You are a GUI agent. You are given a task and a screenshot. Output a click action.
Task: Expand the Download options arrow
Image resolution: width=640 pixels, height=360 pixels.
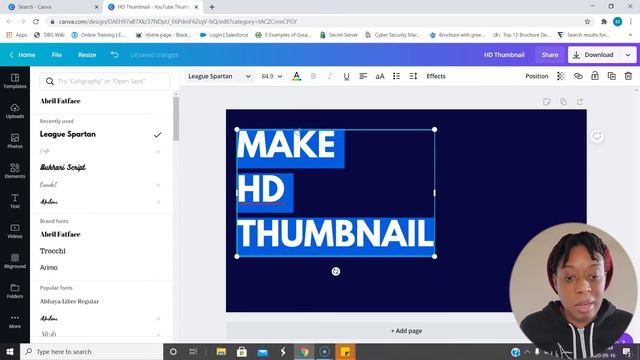pyautogui.click(x=628, y=55)
